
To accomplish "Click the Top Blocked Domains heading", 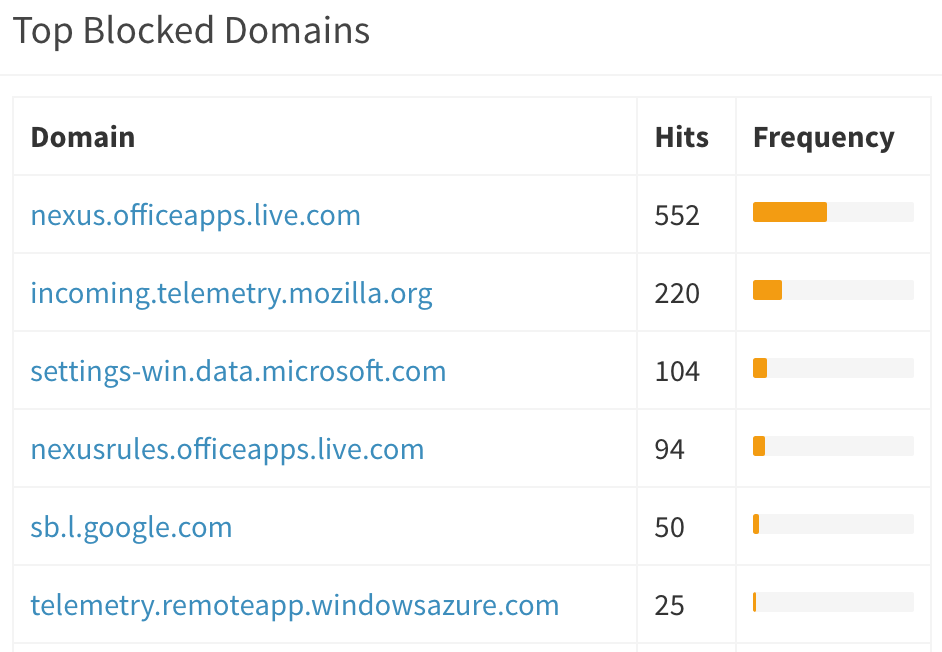I will pos(191,31).
